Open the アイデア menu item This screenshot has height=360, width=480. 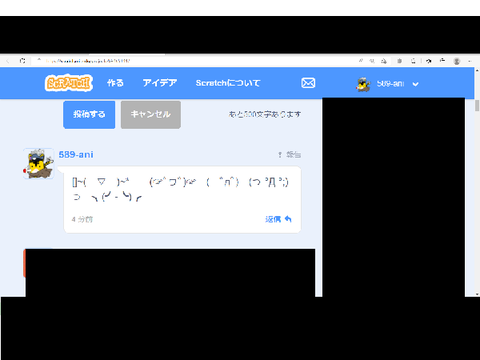click(x=160, y=83)
